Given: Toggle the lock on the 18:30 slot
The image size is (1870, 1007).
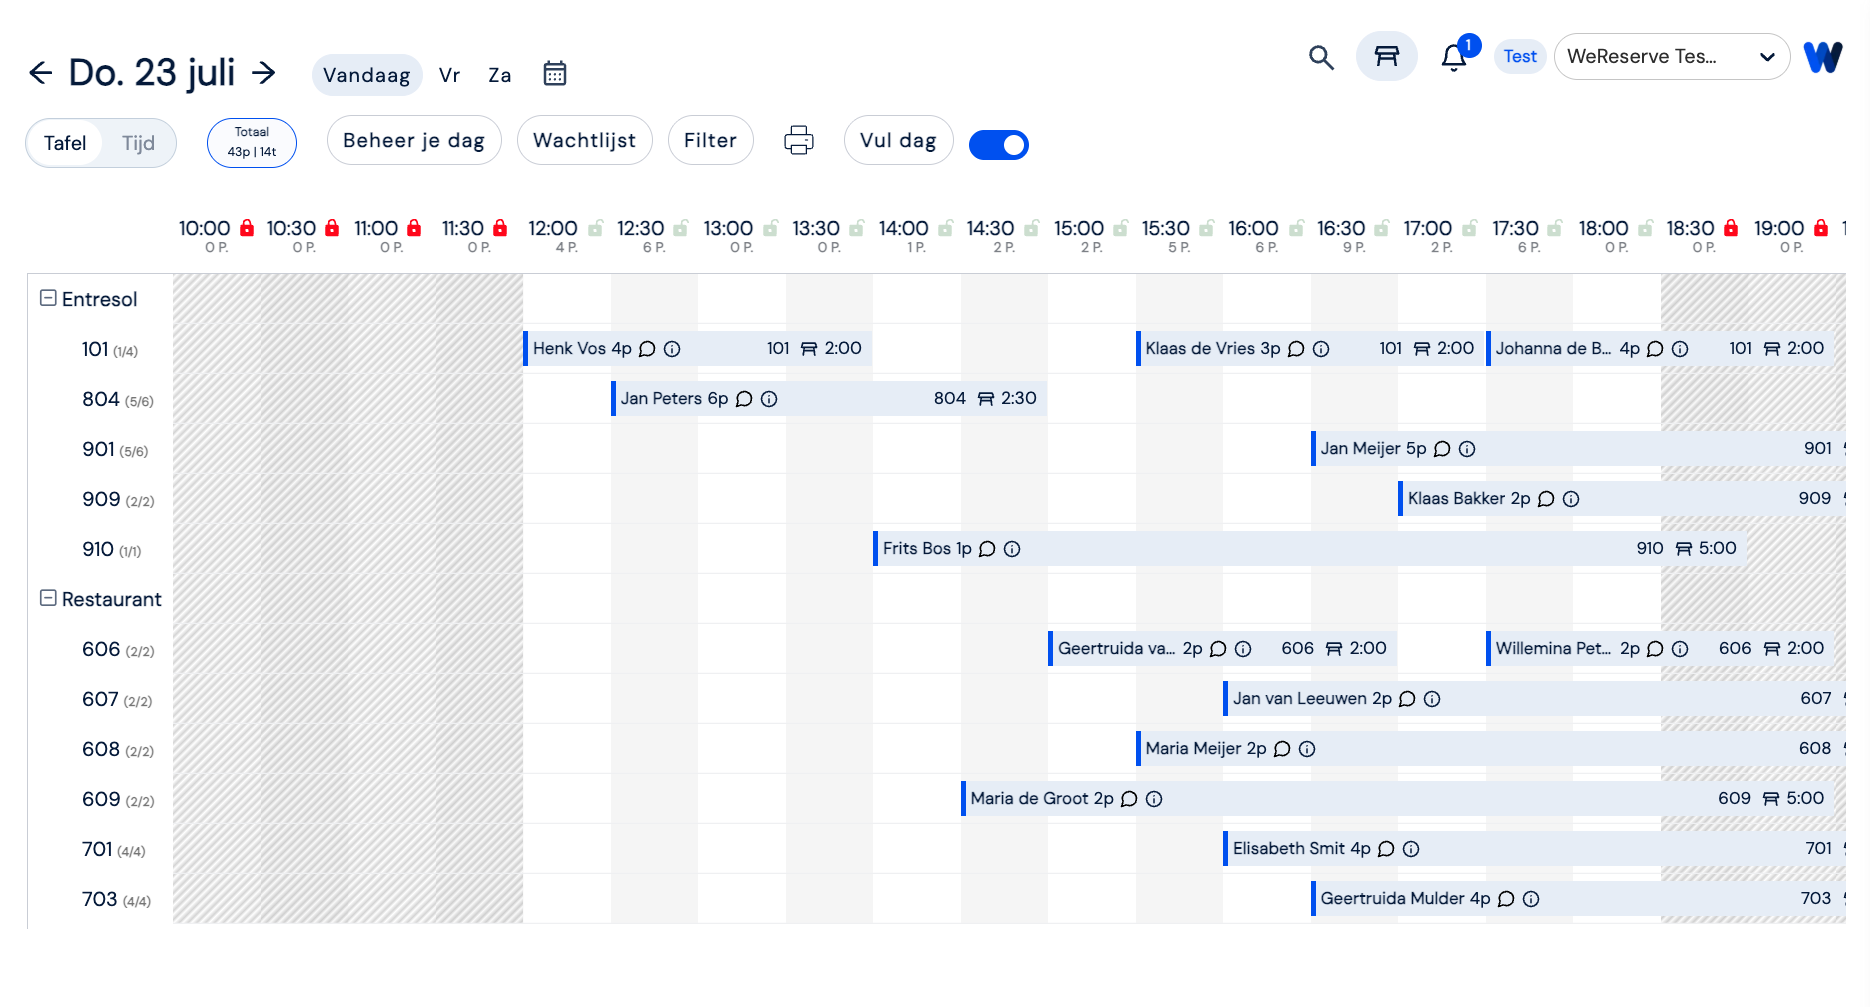Looking at the screenshot, I should [1731, 228].
